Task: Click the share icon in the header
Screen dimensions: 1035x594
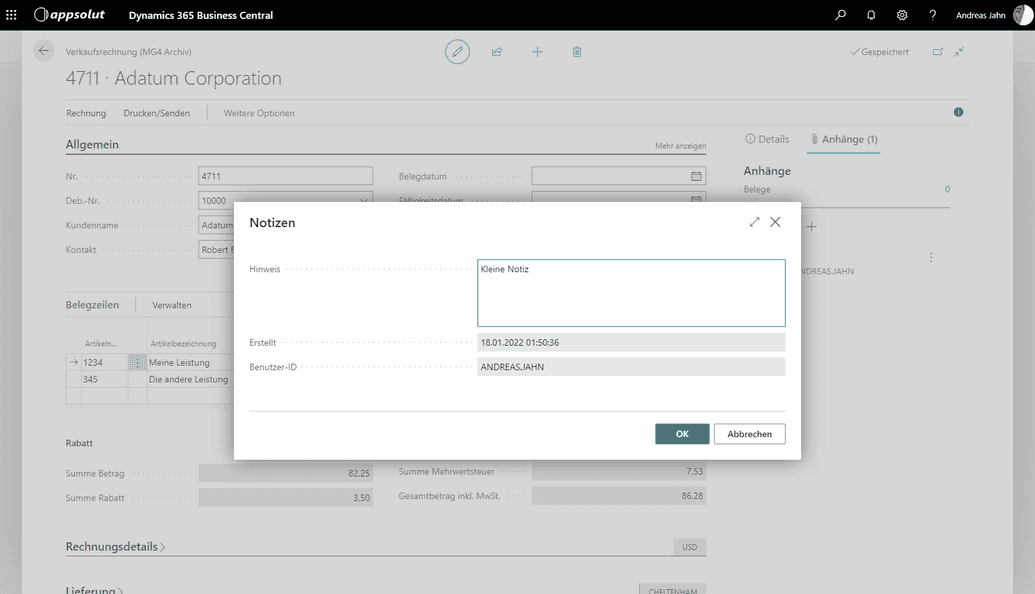Action: pos(497,52)
